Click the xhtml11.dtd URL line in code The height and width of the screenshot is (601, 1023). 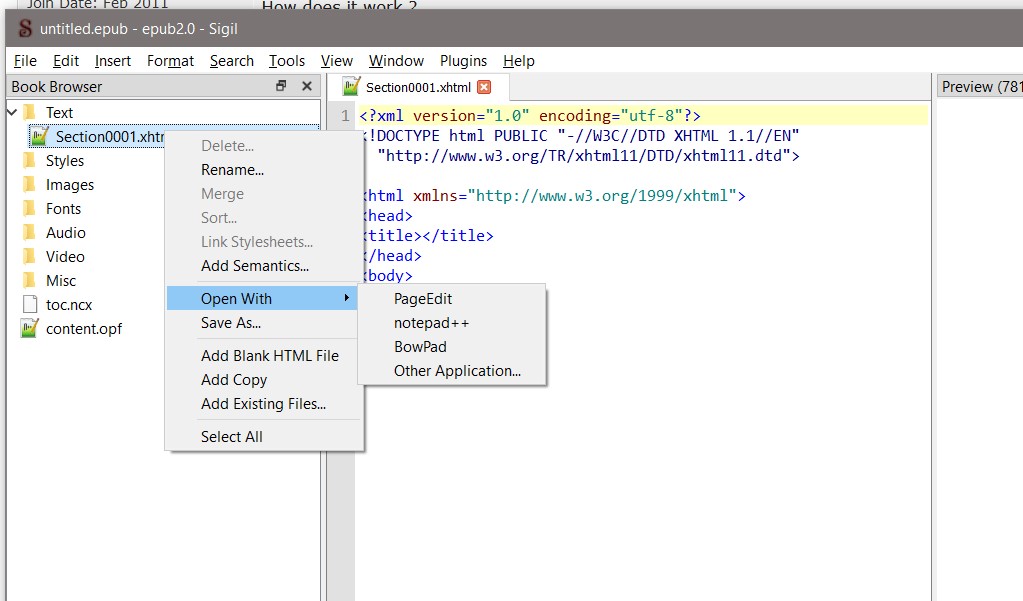(x=588, y=155)
